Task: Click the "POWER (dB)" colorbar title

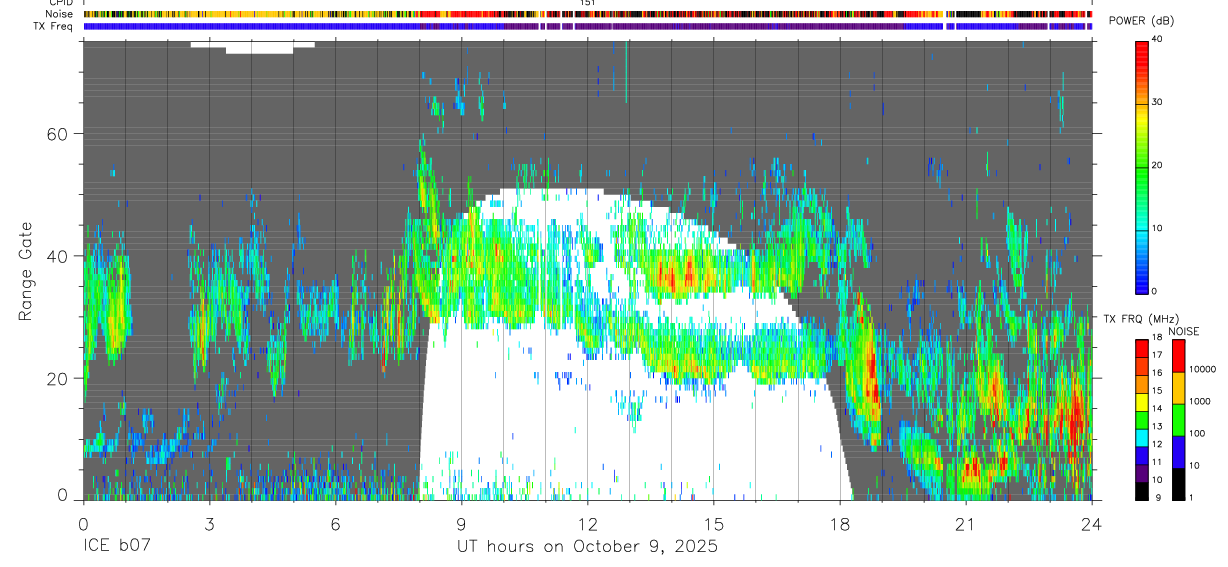Action: pos(1141,22)
